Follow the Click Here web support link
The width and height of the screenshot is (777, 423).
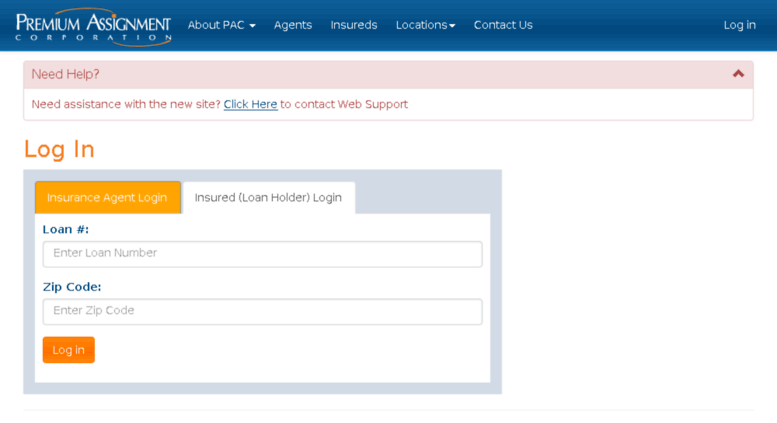tap(250, 105)
